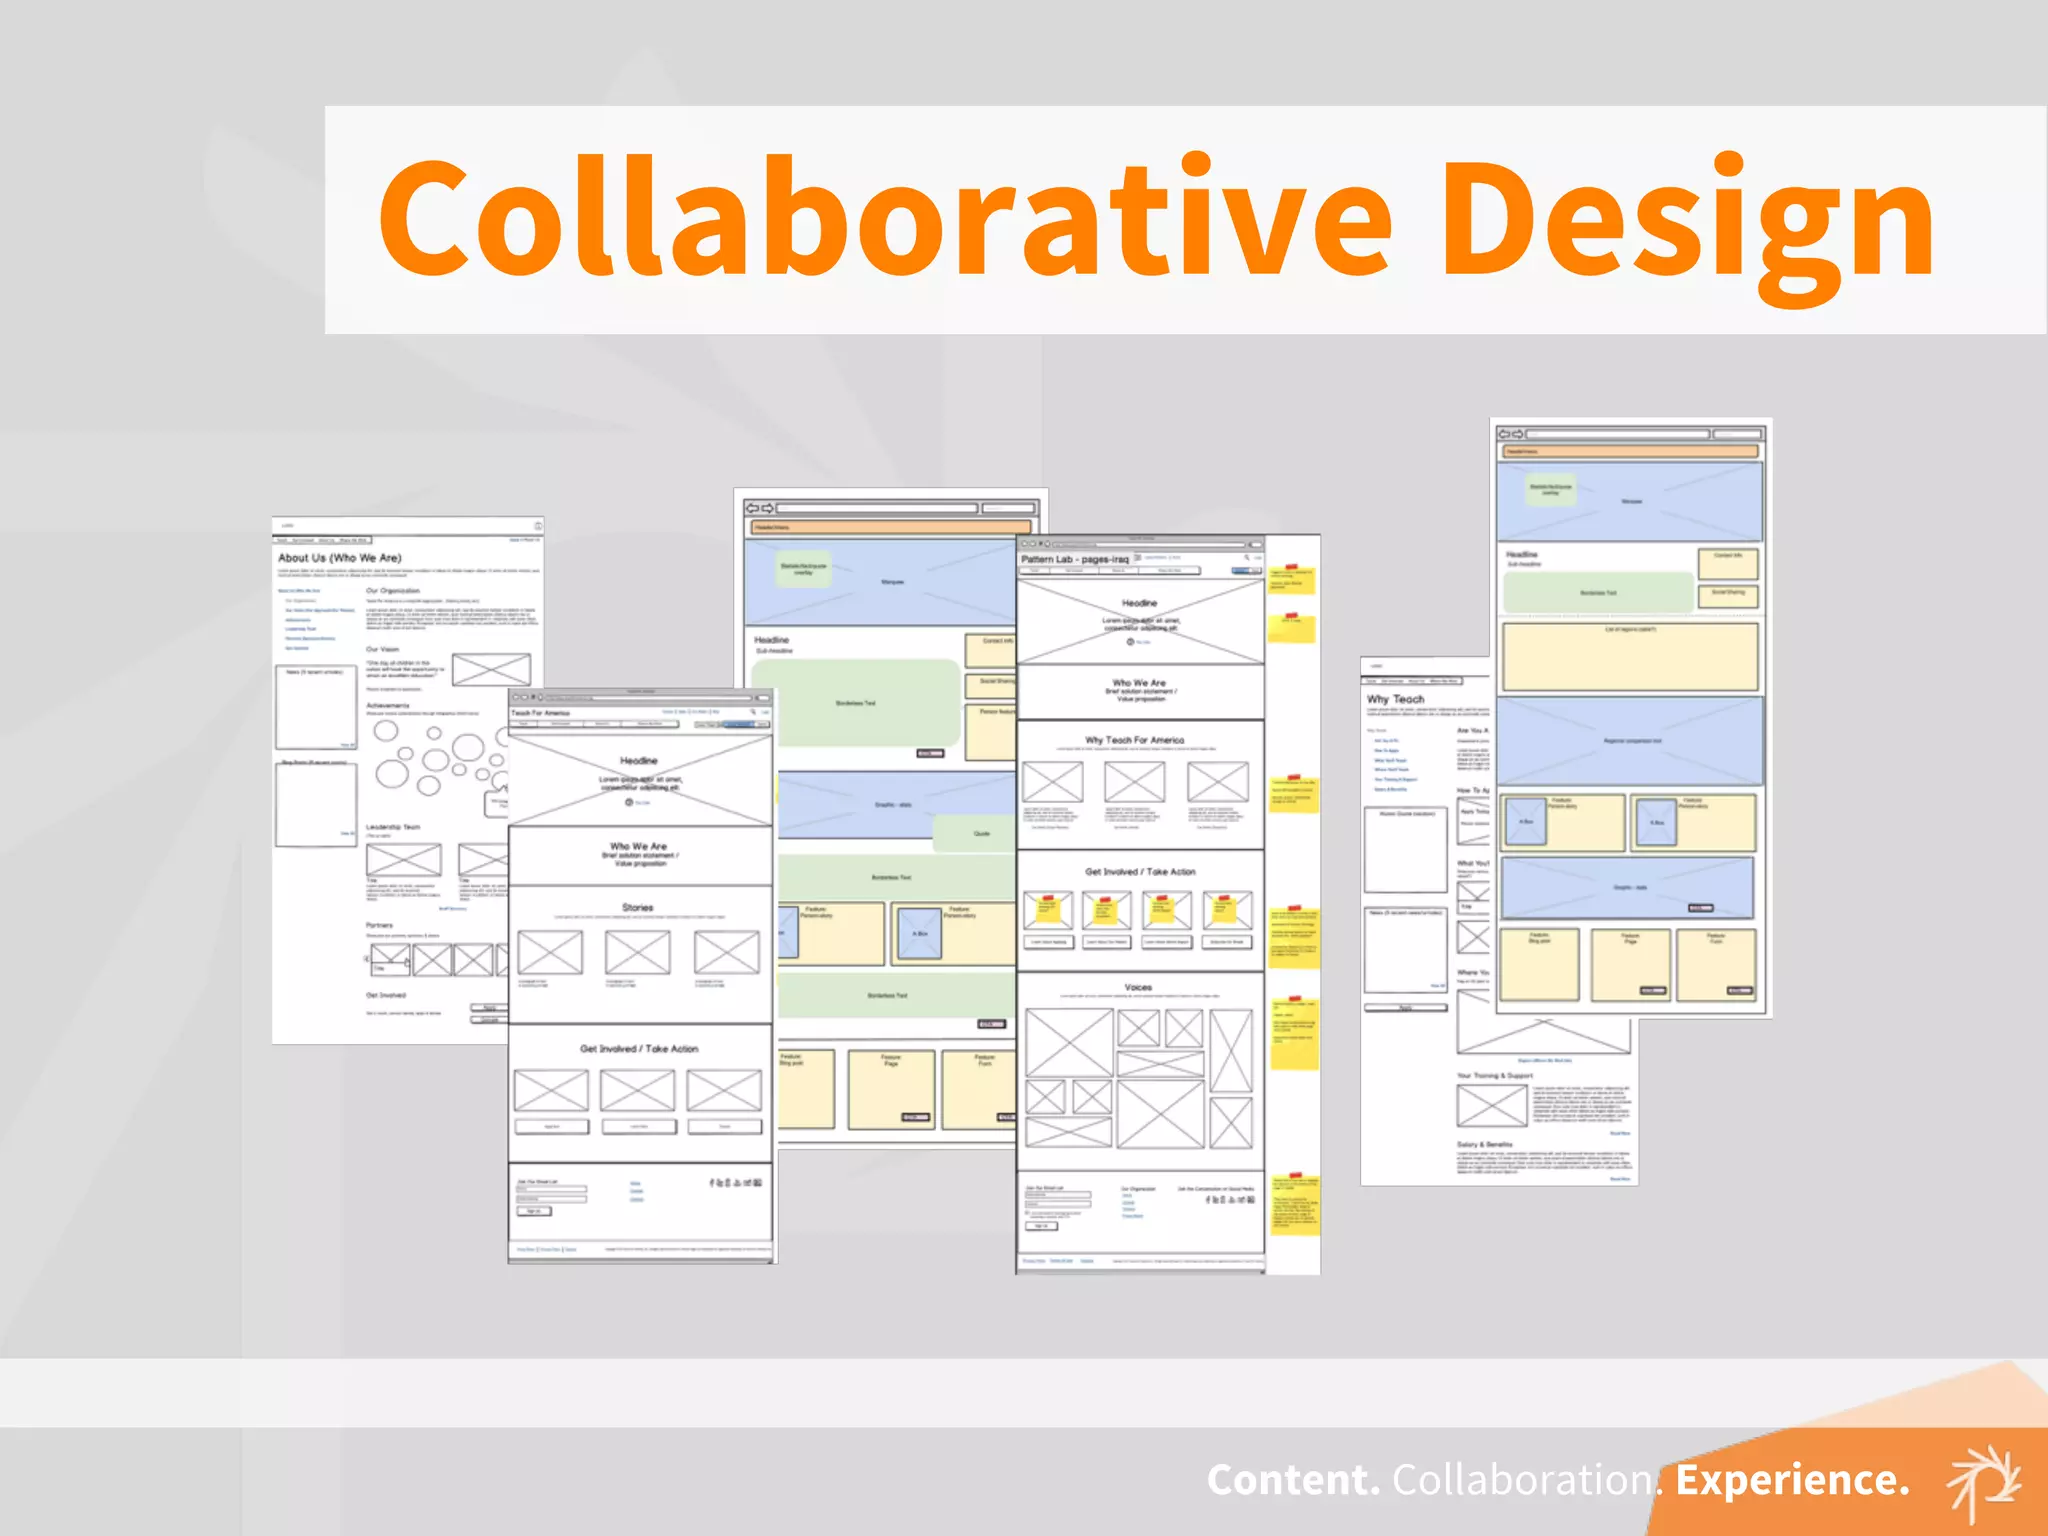This screenshot has height=1536, width=2048.
Task: Click back arrow in wireframe behind Pattern Lab
Action: pyautogui.click(x=754, y=508)
